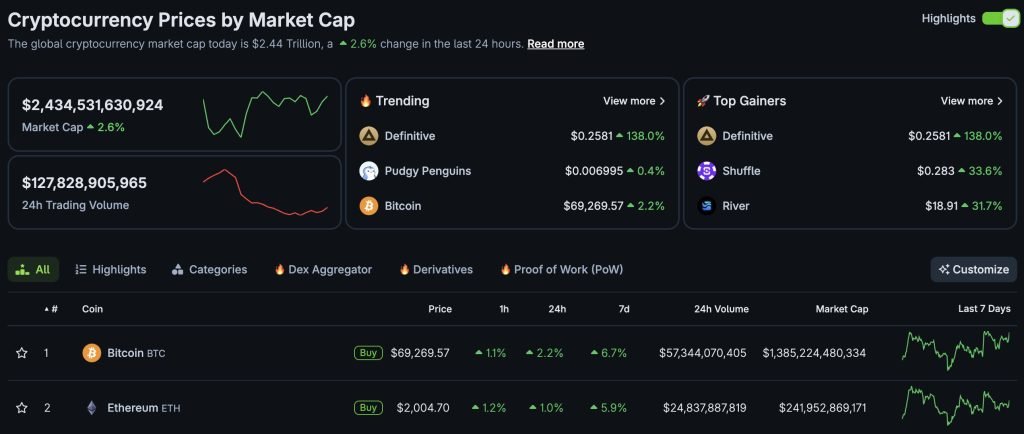Click the Shuffle coin icon in Top Gainers
Screen dimensions: 1024x434
click(707, 171)
